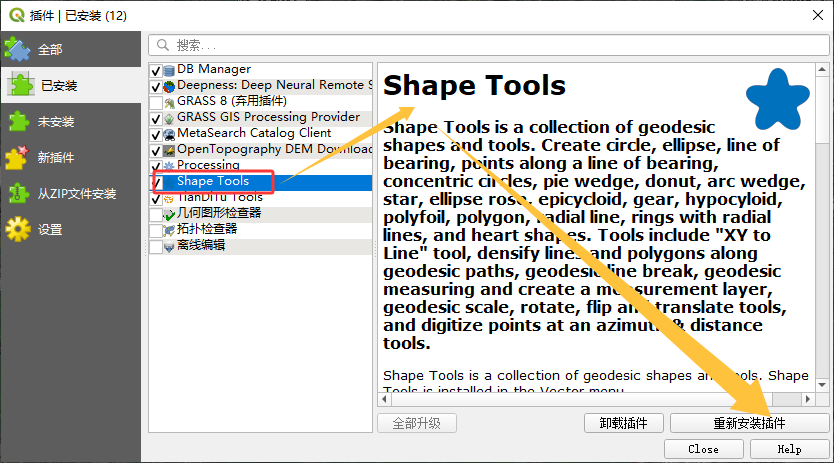Click the MetaSearch Catalog Client icon
This screenshot has width=834, height=463.
169,134
